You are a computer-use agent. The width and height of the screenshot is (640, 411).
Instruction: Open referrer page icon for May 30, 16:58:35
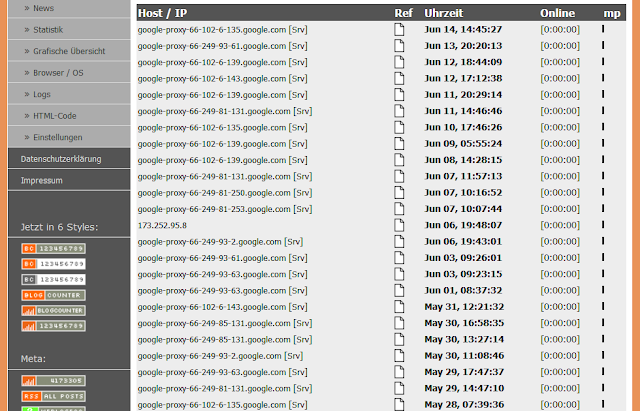[x=399, y=323]
